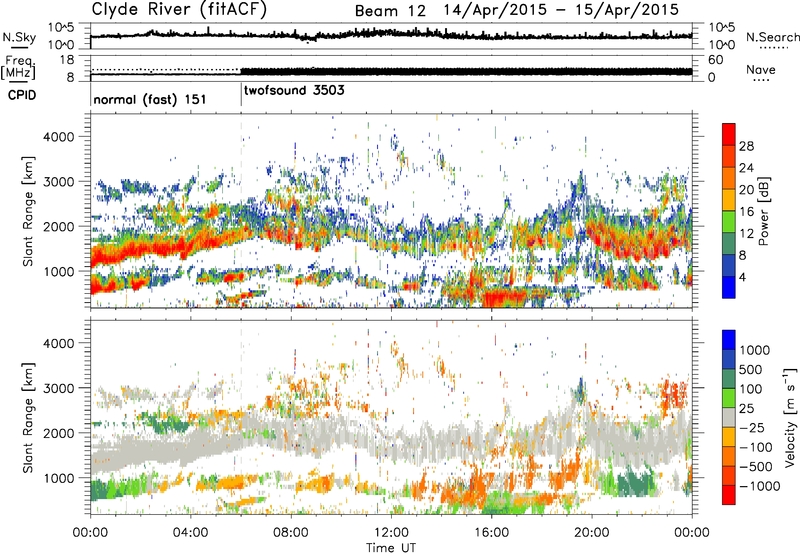Screen dimensions: 800x554
Task: Click the '1000' tick of velocity panel range axis
Action: click(x=58, y=478)
